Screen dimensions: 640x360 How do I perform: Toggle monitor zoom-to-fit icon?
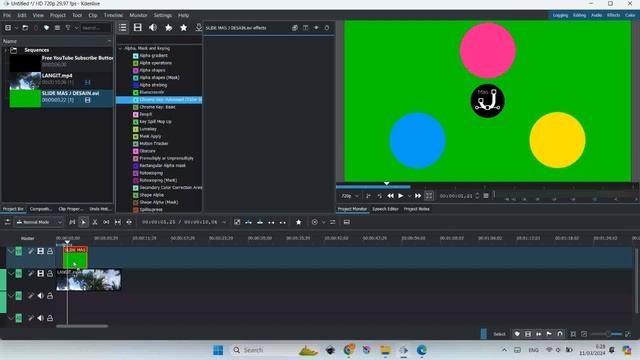[x=429, y=196]
